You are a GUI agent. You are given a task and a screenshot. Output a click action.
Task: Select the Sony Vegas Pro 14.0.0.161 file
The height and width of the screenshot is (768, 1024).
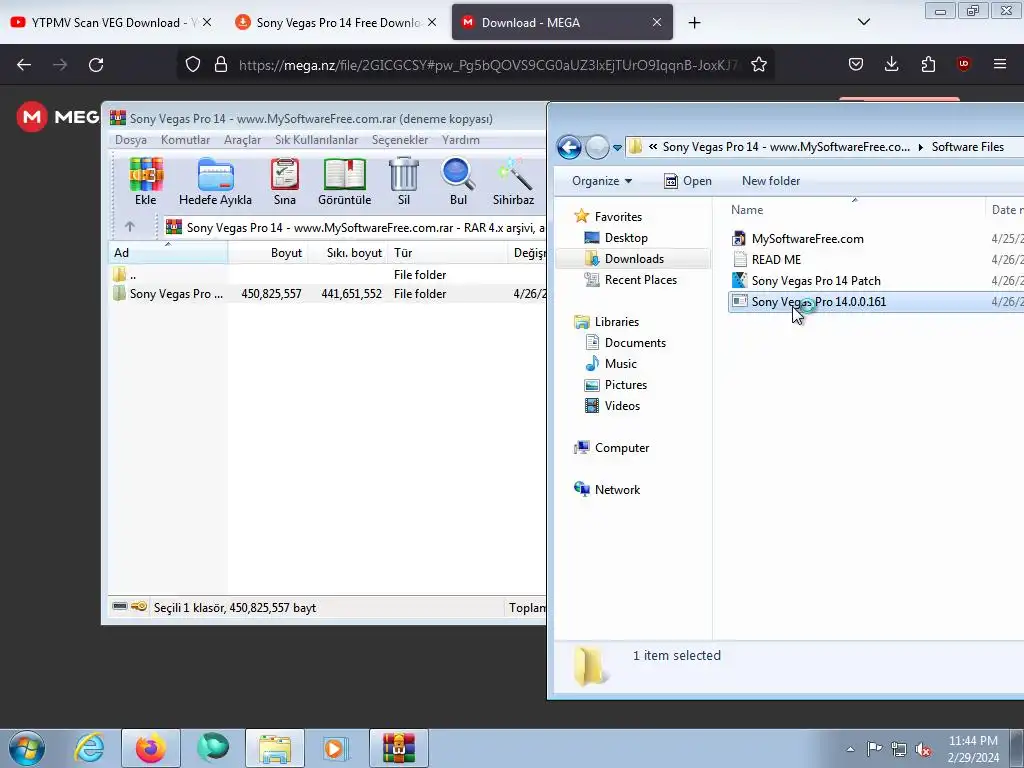tap(818, 301)
